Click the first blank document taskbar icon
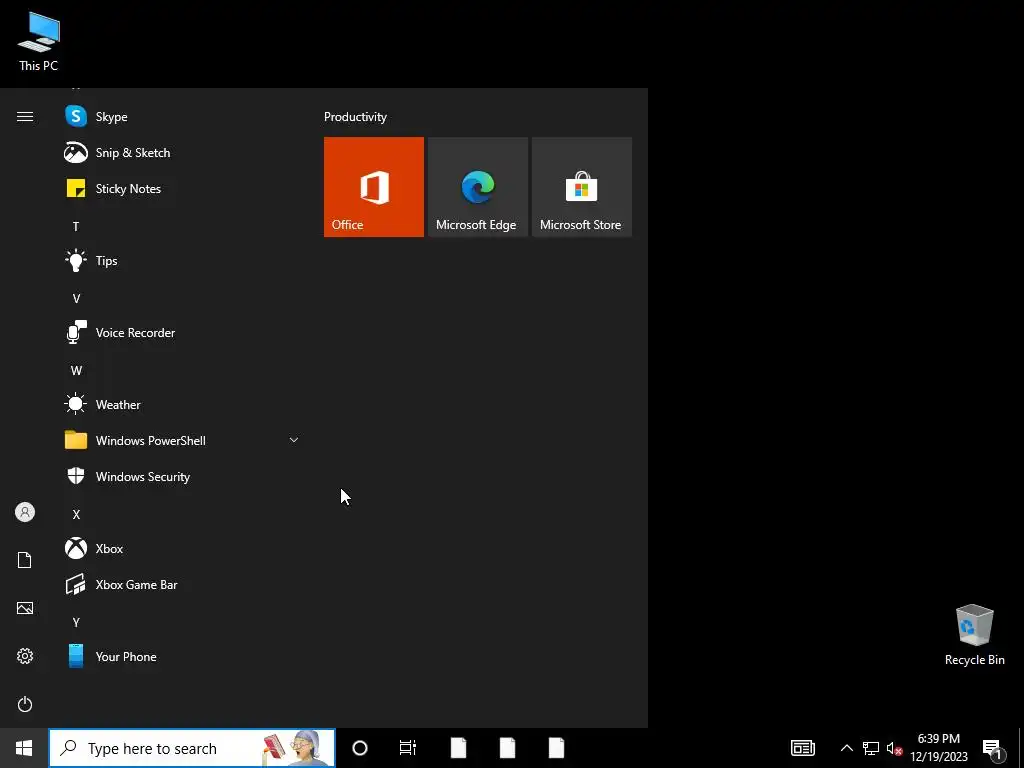This screenshot has height=768, width=1024. coord(458,748)
